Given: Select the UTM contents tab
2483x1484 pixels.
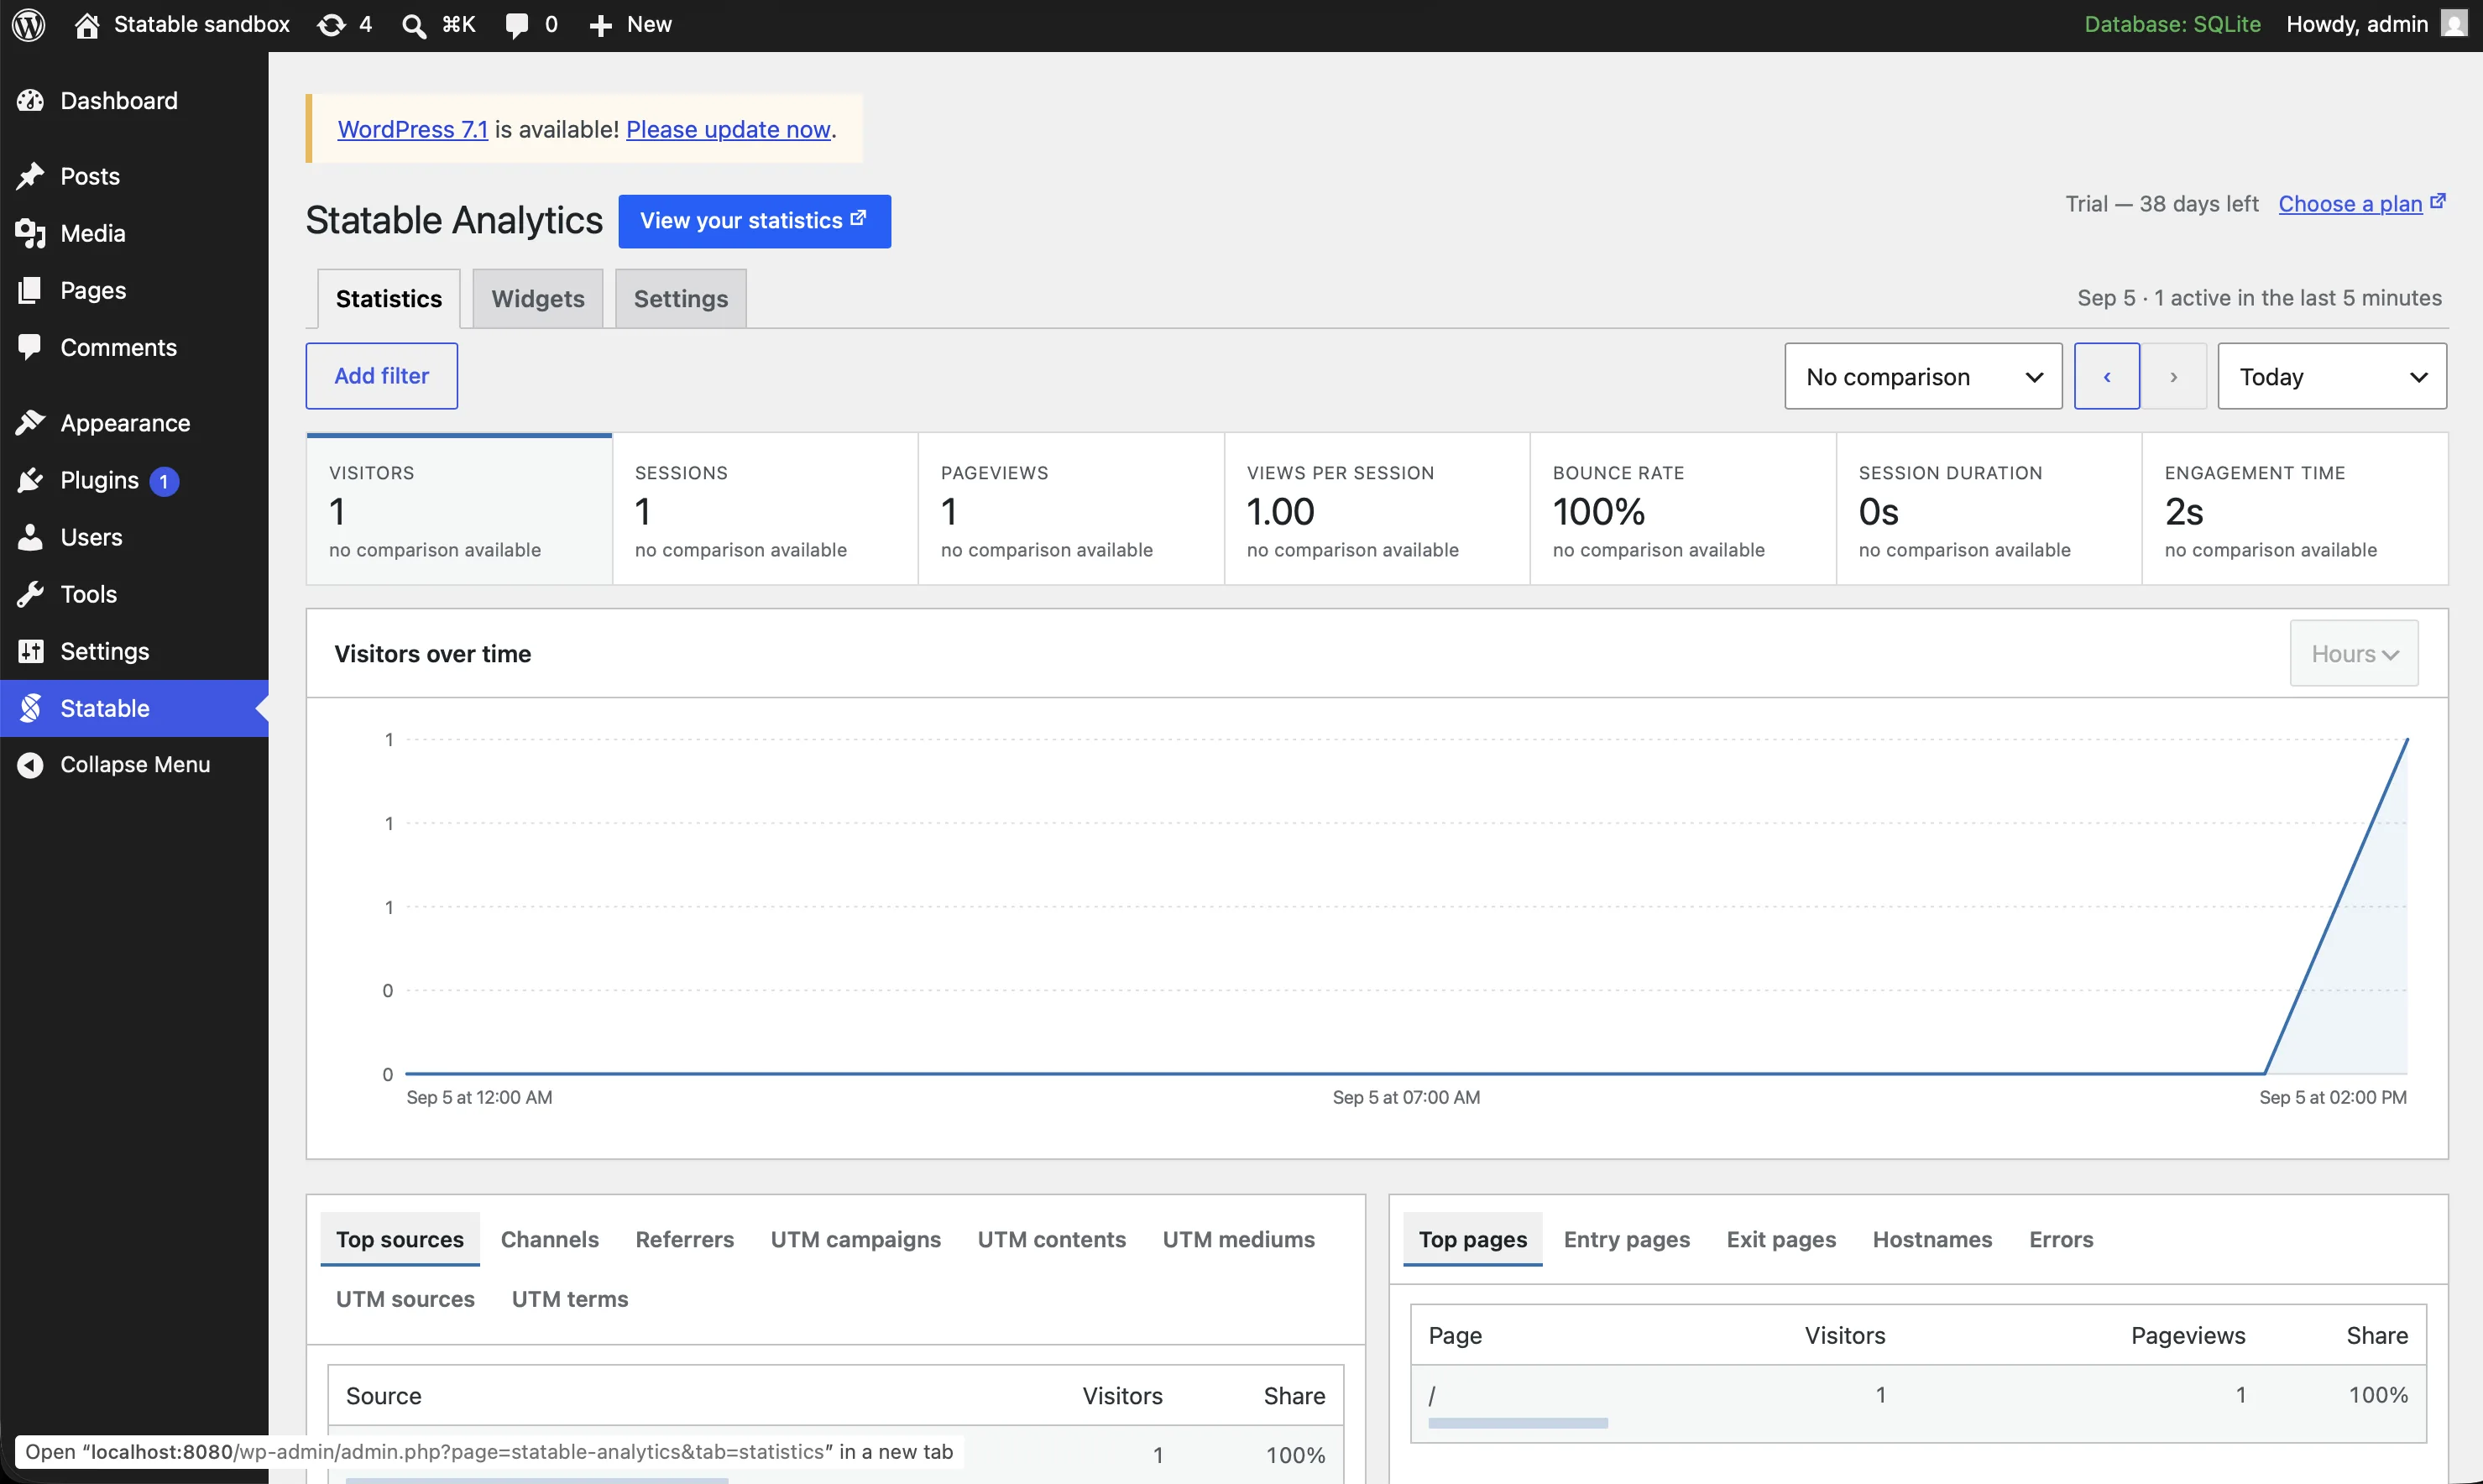Looking at the screenshot, I should click(x=1052, y=1239).
